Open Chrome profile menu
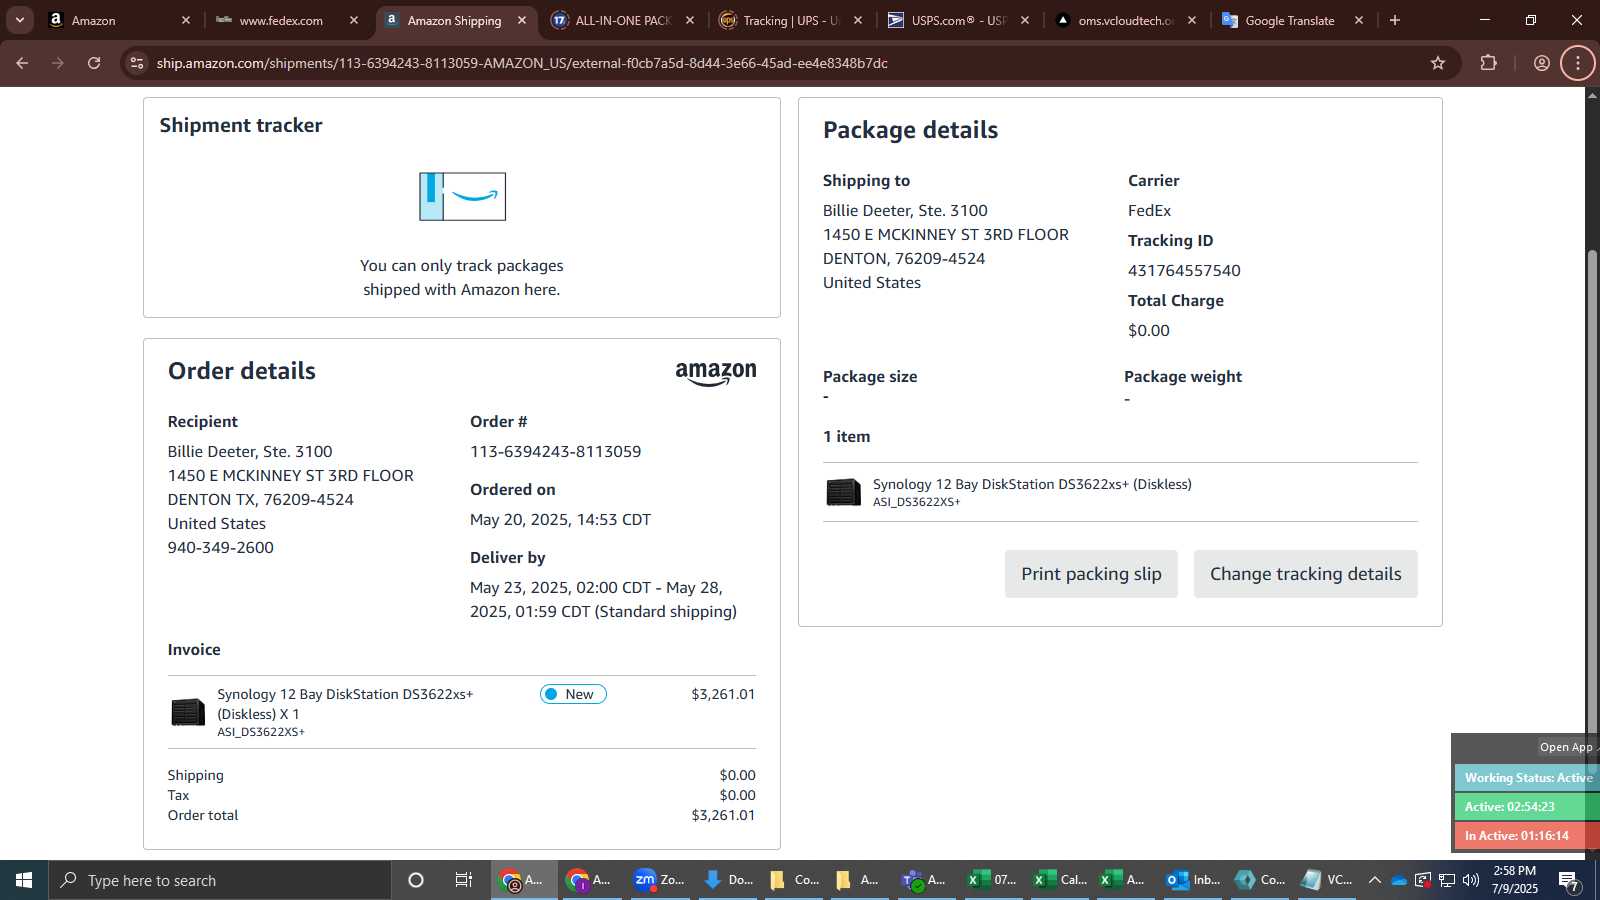Viewport: 1600px width, 900px height. click(x=1542, y=63)
